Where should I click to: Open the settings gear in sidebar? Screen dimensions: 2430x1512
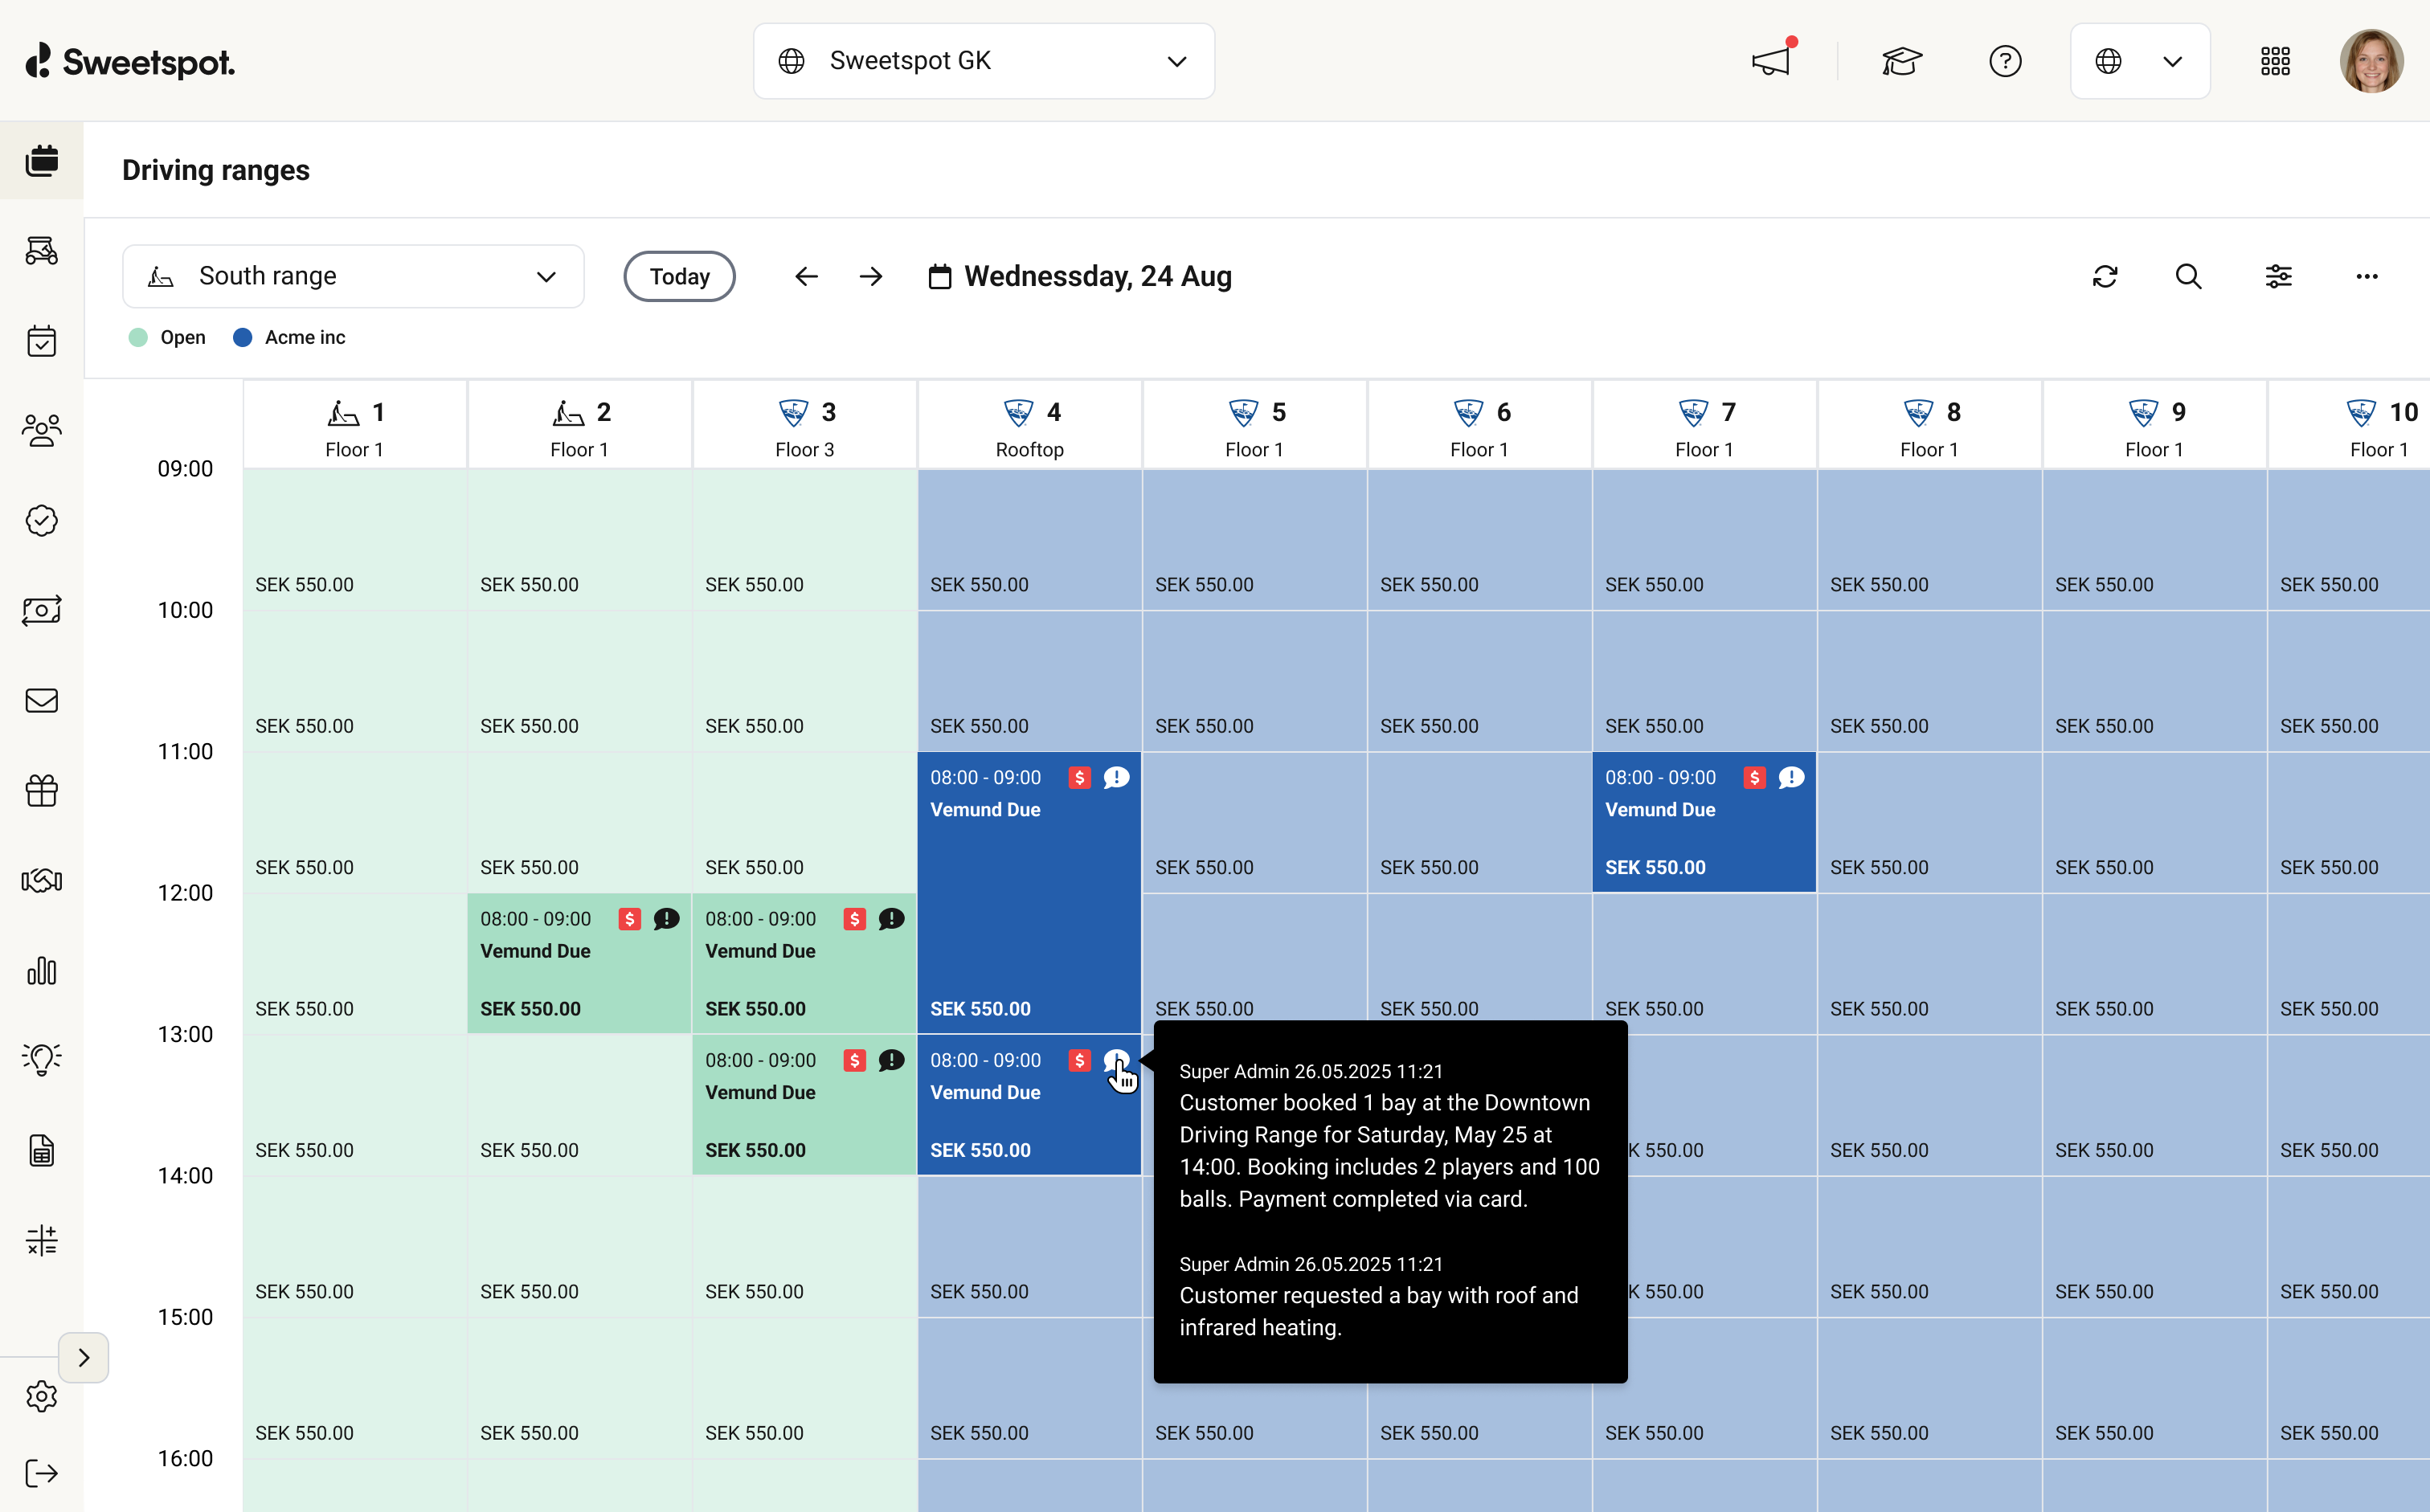point(42,1396)
